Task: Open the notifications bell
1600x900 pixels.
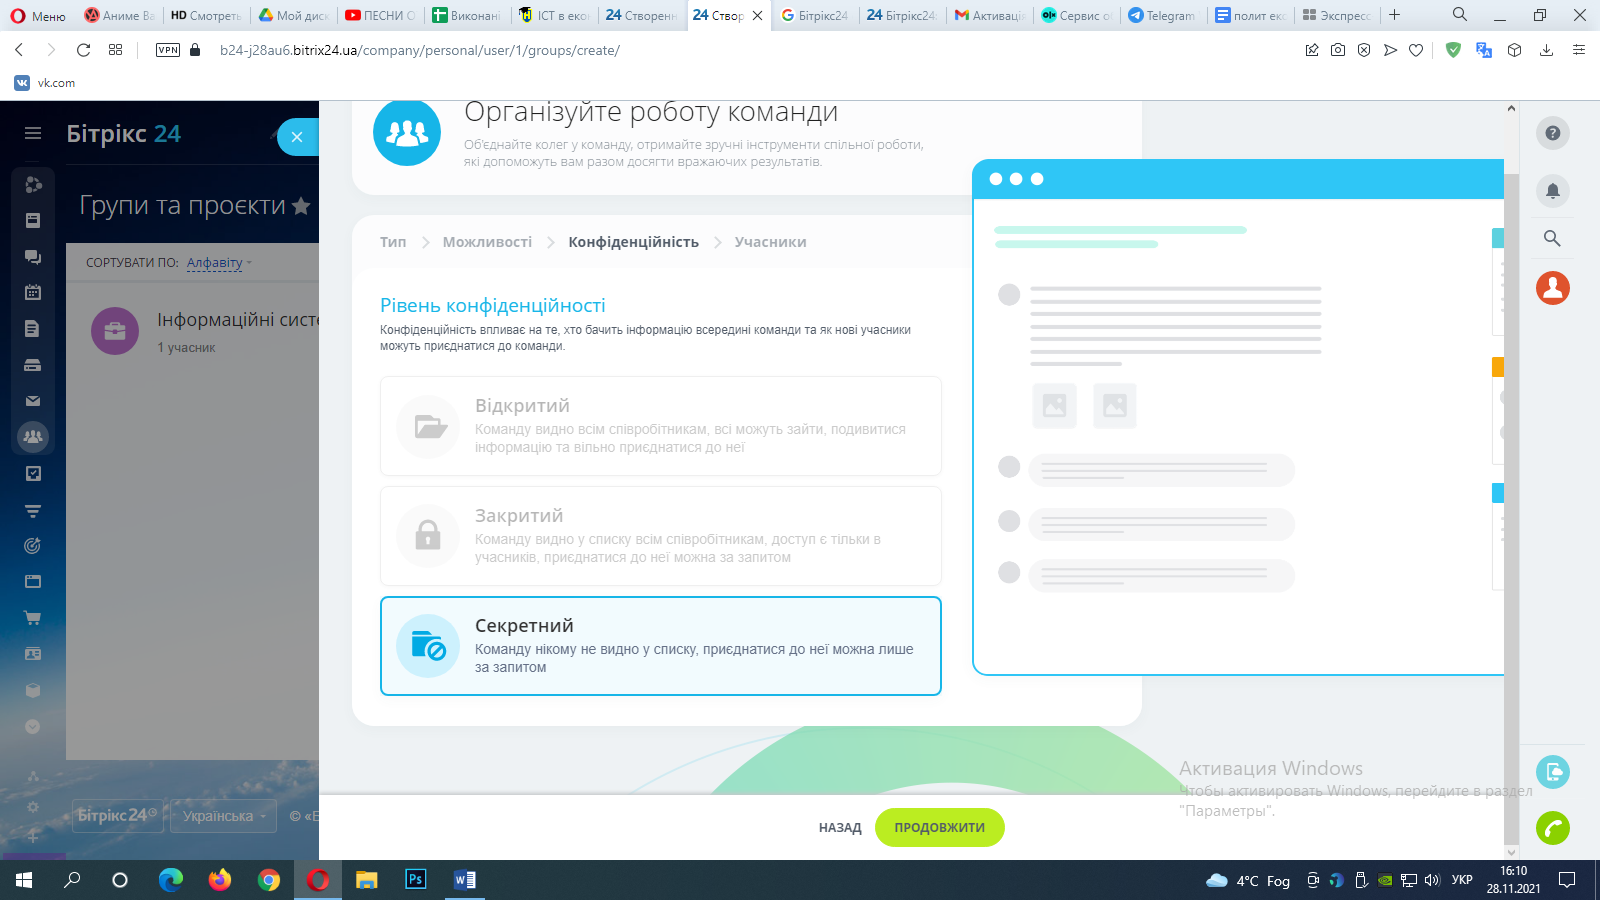Action: pyautogui.click(x=1553, y=191)
